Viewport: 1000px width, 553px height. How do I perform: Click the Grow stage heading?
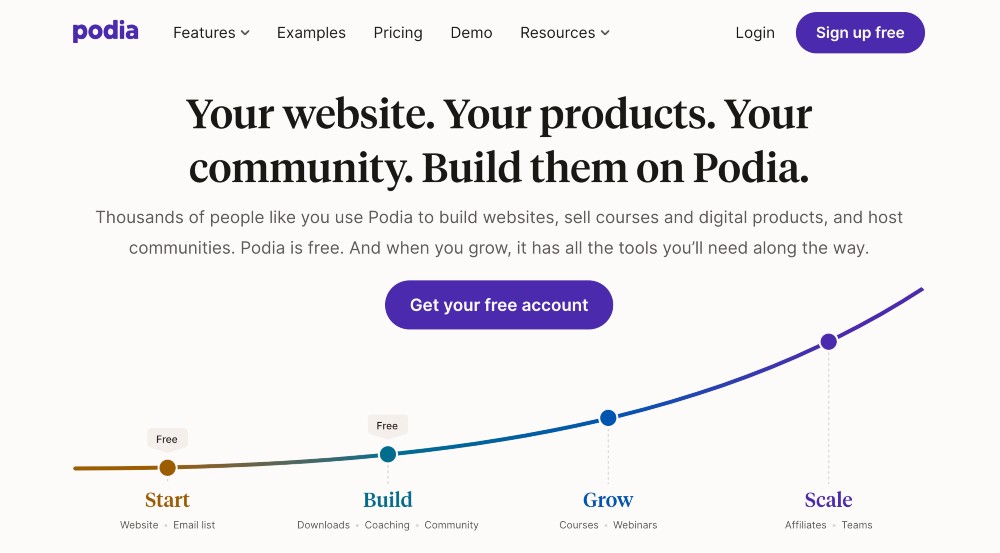pyautogui.click(x=608, y=500)
